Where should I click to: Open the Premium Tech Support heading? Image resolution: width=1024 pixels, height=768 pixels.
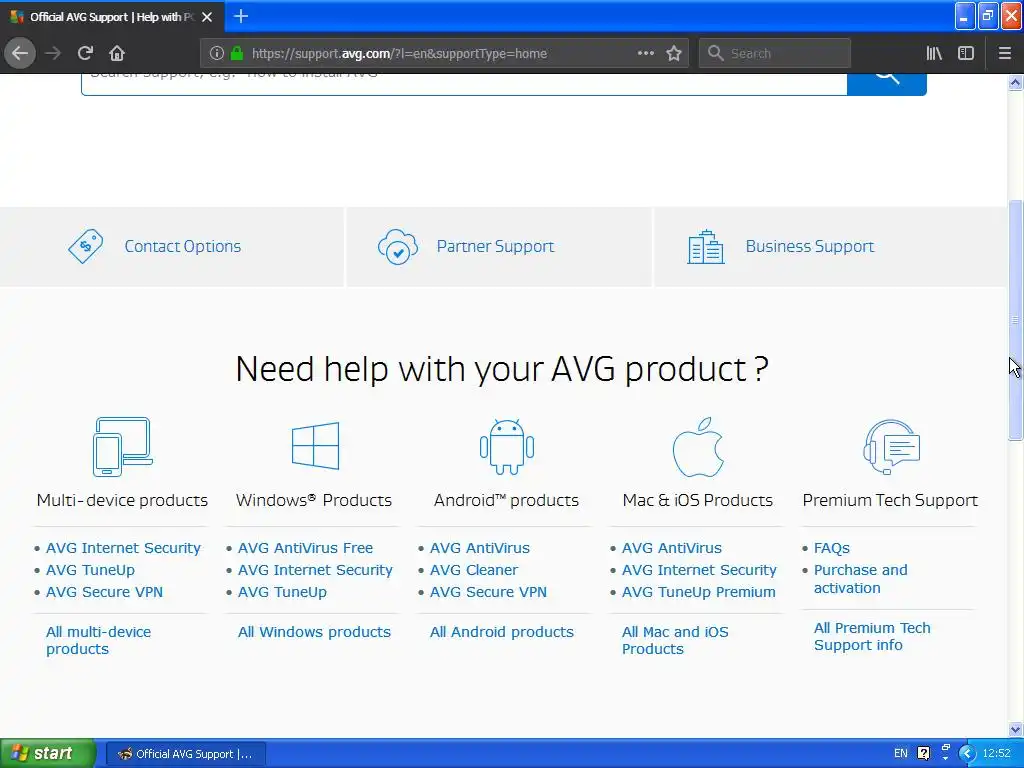890,500
